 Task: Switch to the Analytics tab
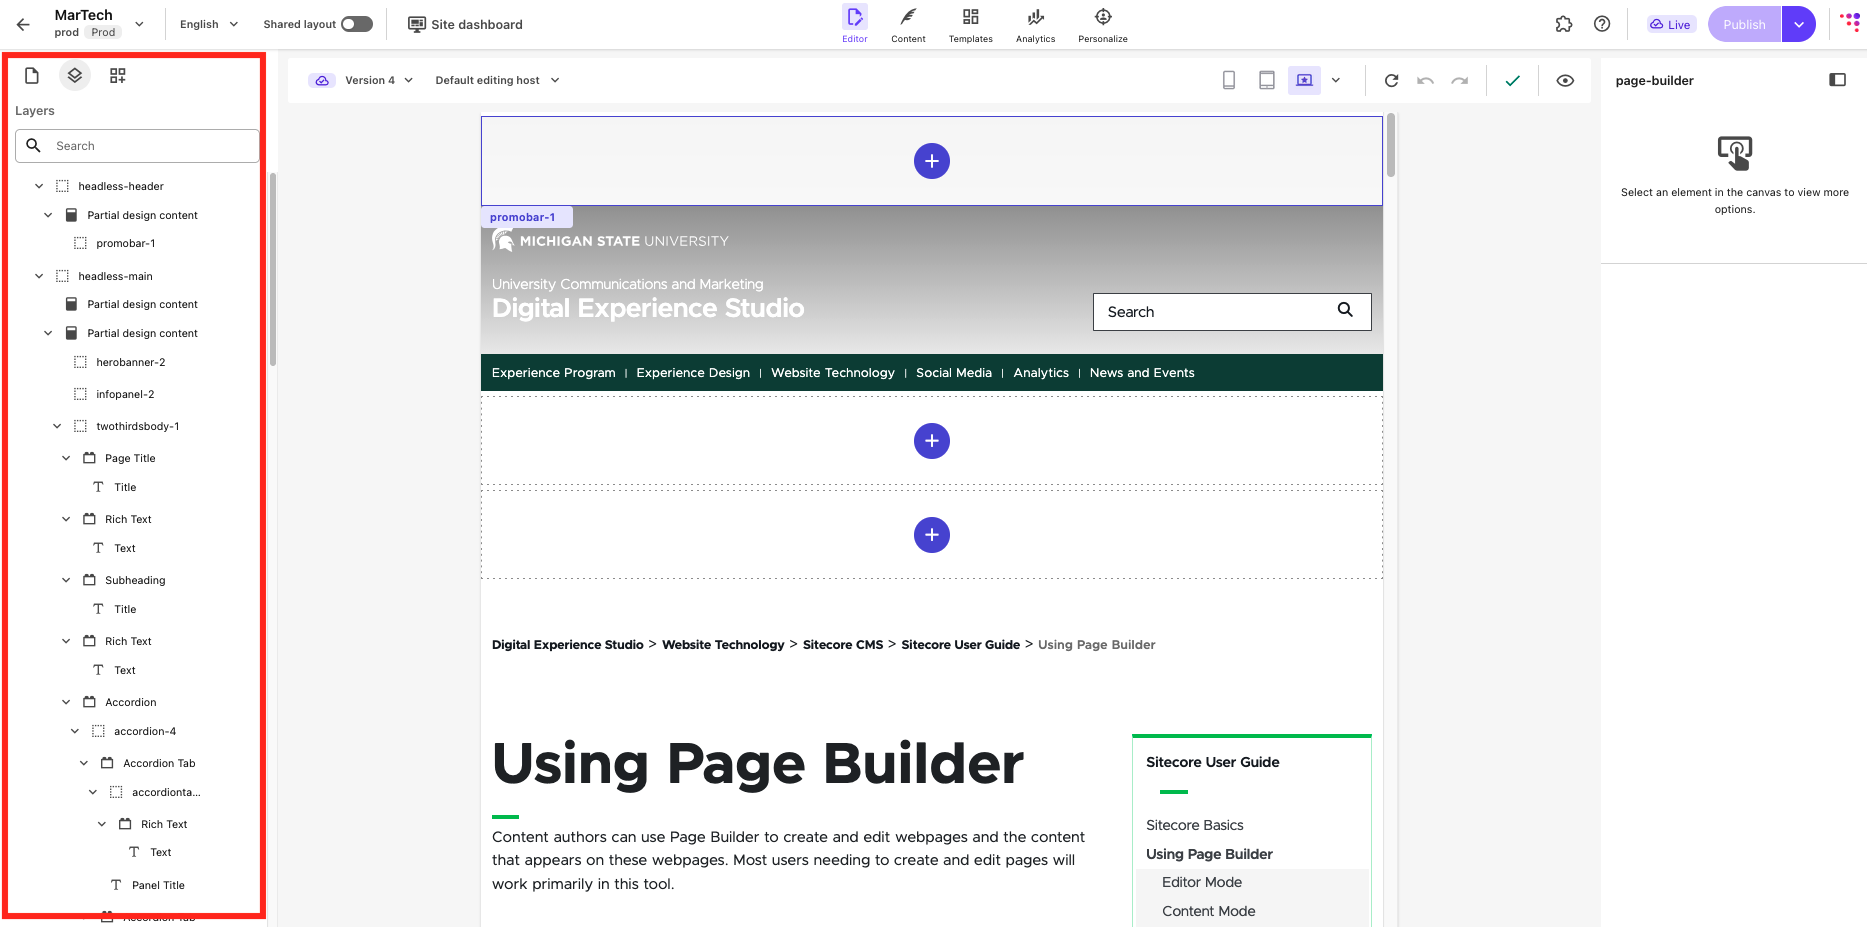pos(1035,25)
